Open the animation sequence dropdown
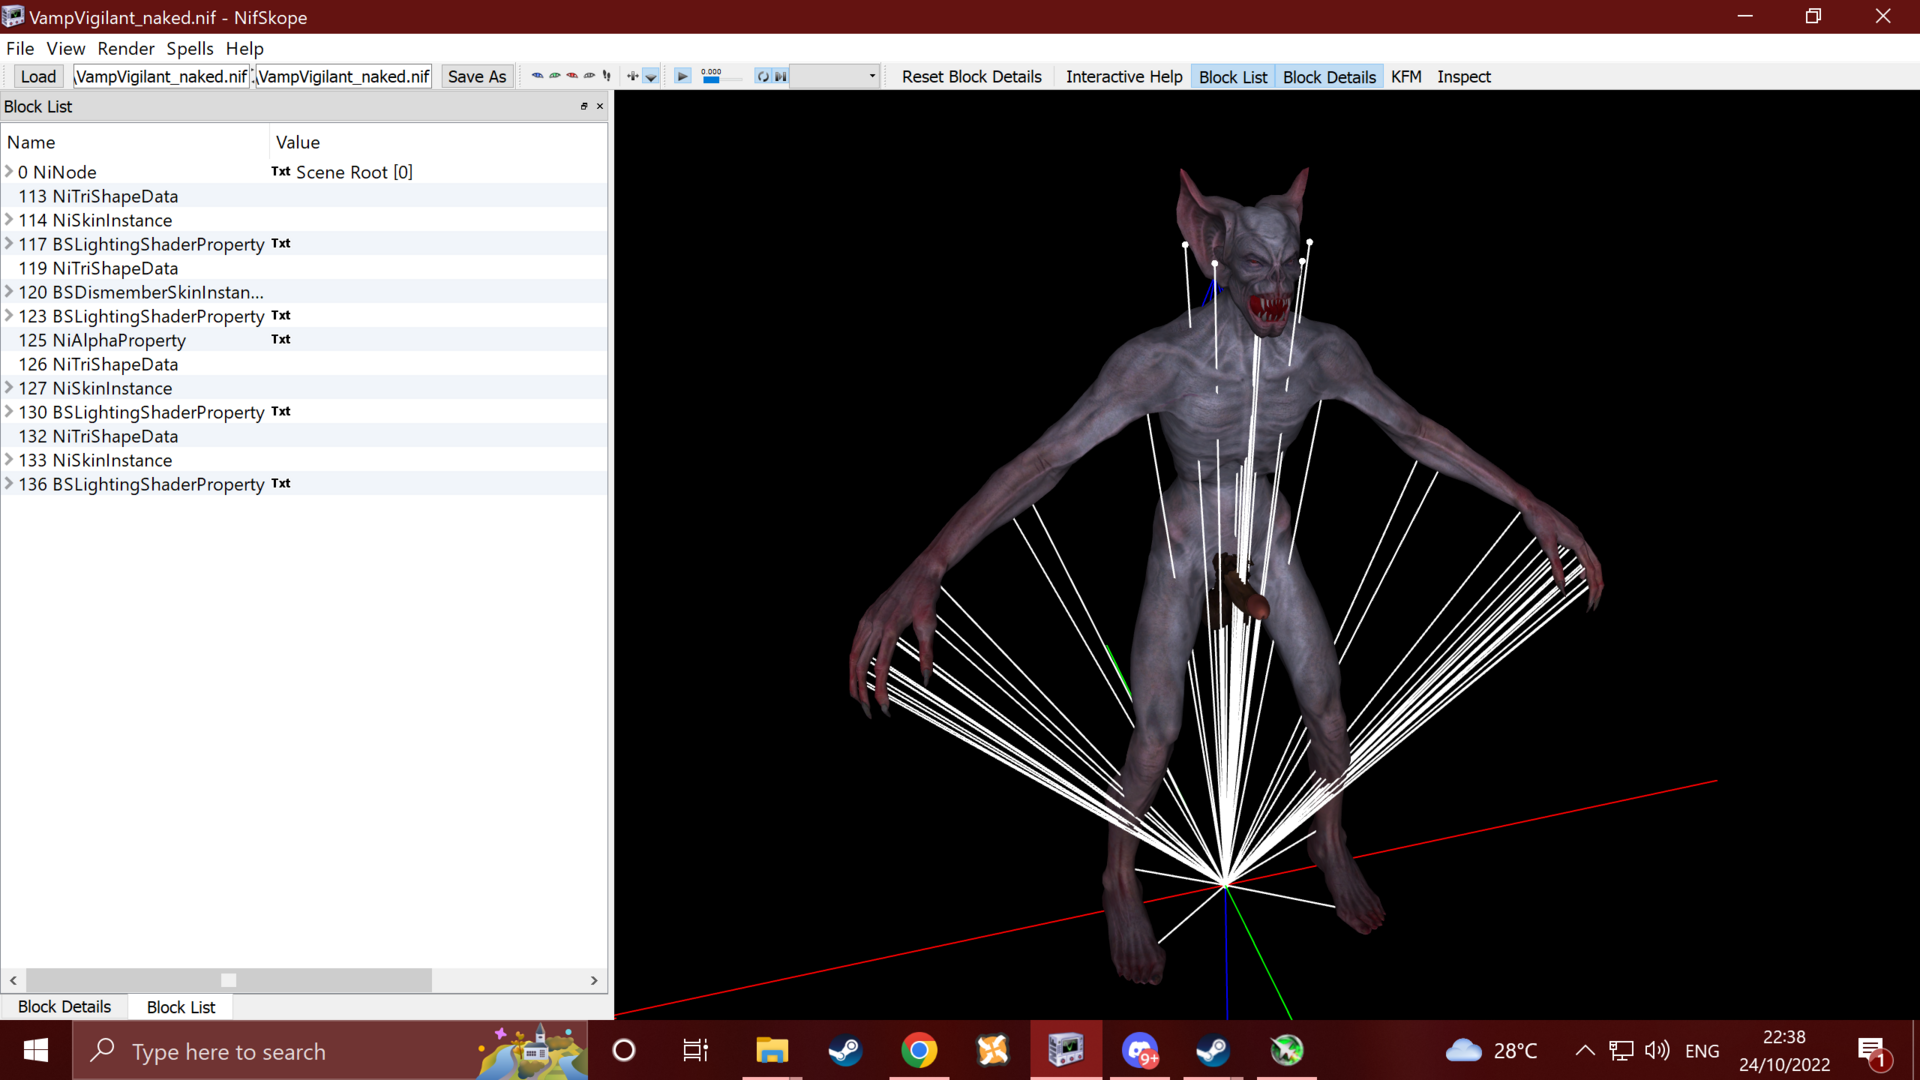The image size is (1920, 1080). 834,76
